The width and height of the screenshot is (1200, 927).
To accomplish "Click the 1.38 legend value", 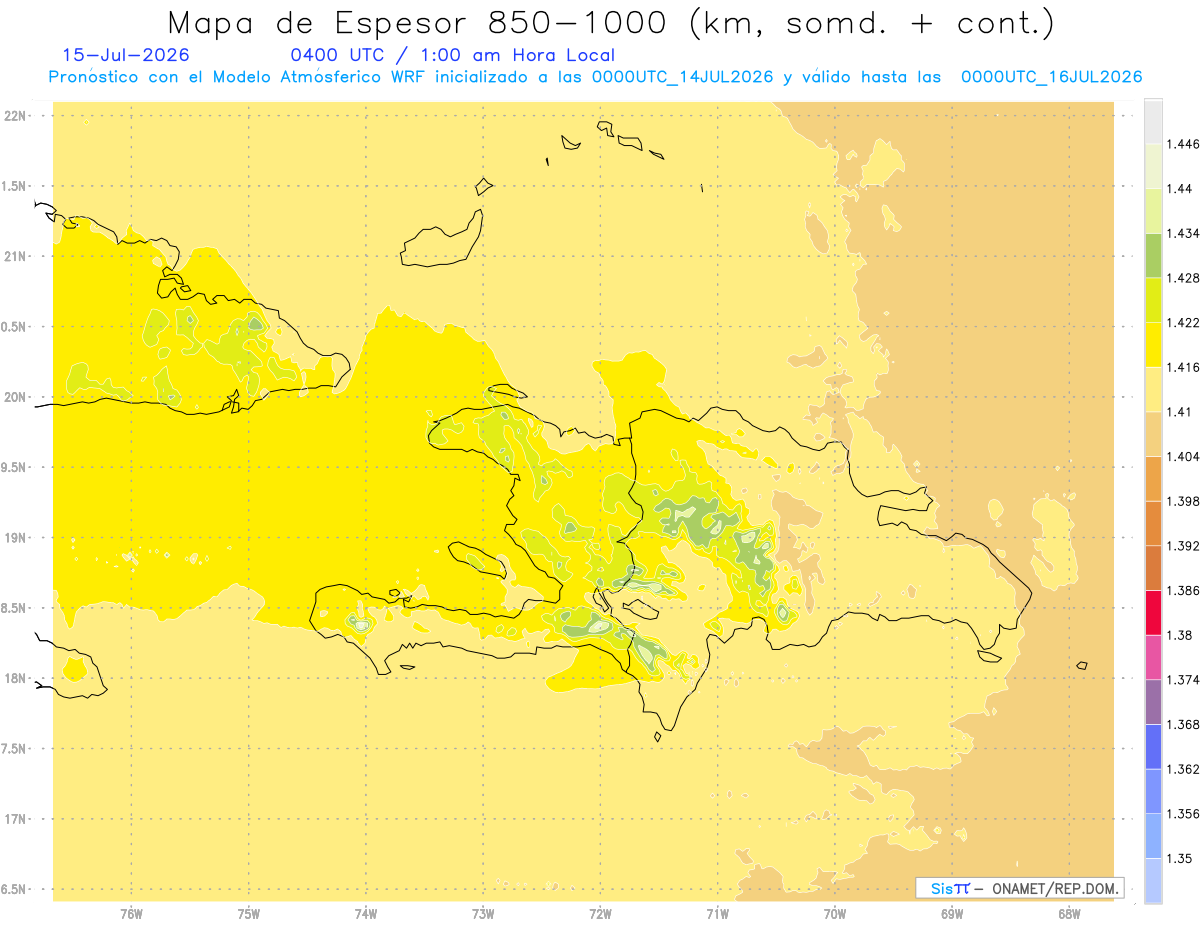I will tap(1180, 635).
